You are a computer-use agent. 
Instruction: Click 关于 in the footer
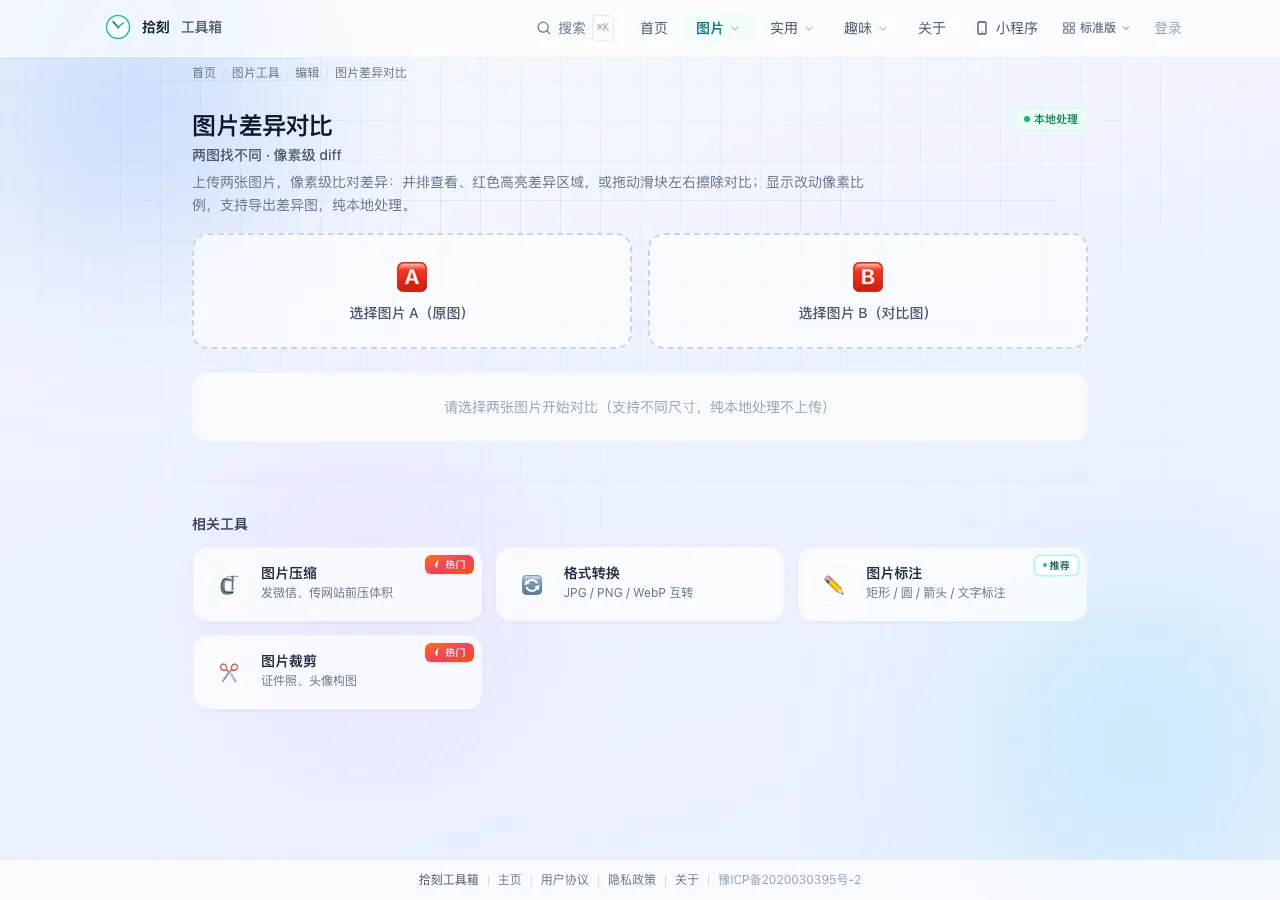point(687,880)
